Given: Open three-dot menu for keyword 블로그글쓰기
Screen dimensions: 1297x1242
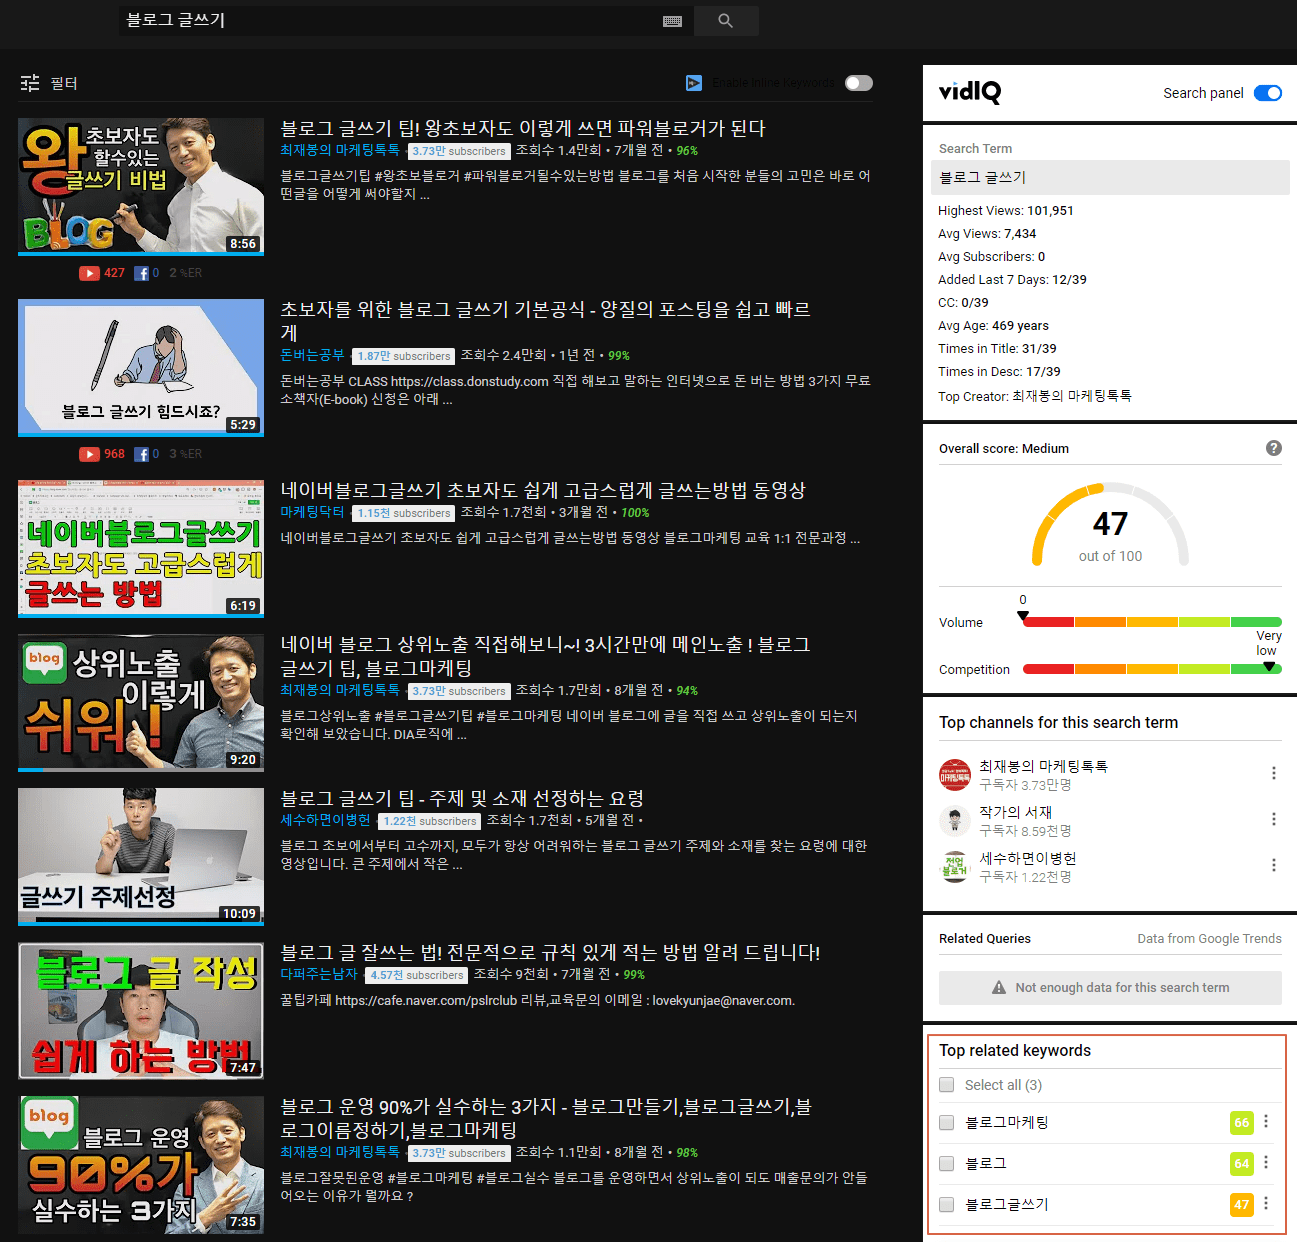Looking at the screenshot, I should [1266, 1204].
